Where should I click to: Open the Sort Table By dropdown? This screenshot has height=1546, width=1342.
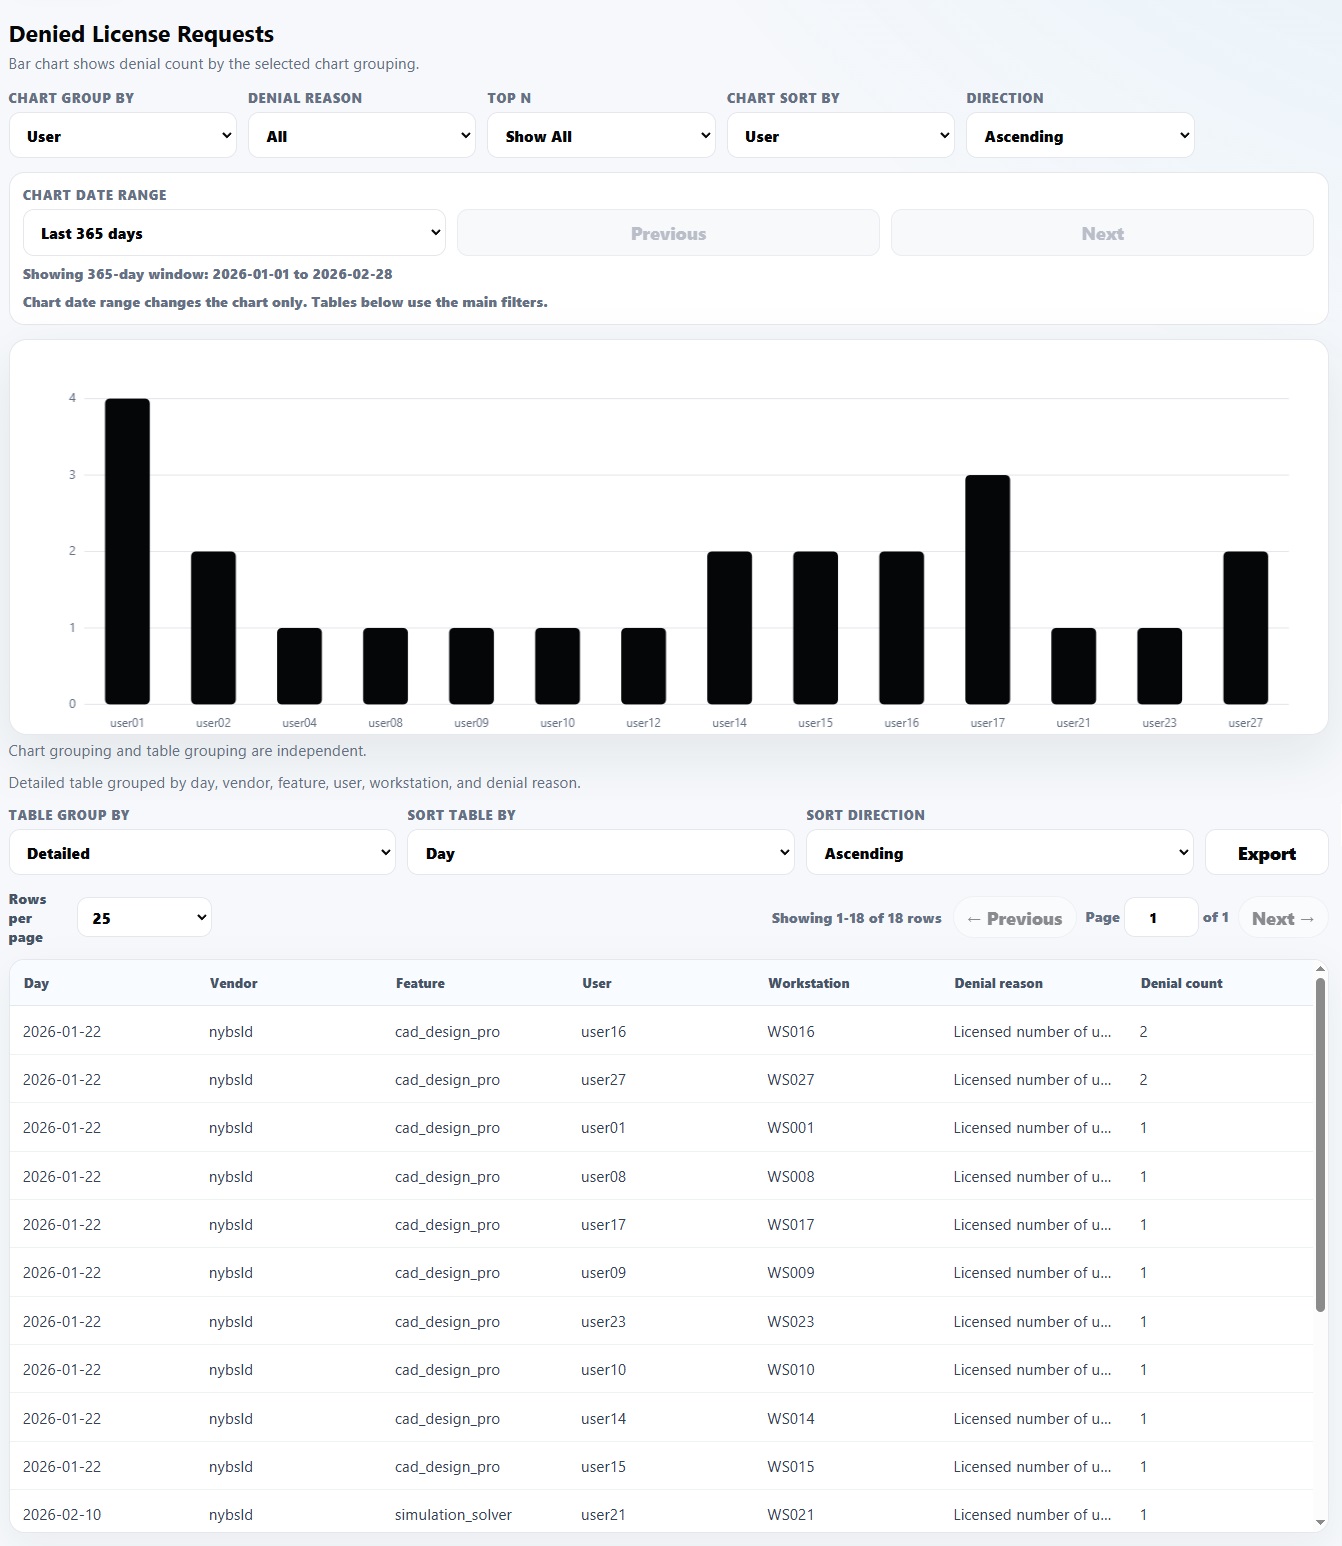[x=601, y=853]
